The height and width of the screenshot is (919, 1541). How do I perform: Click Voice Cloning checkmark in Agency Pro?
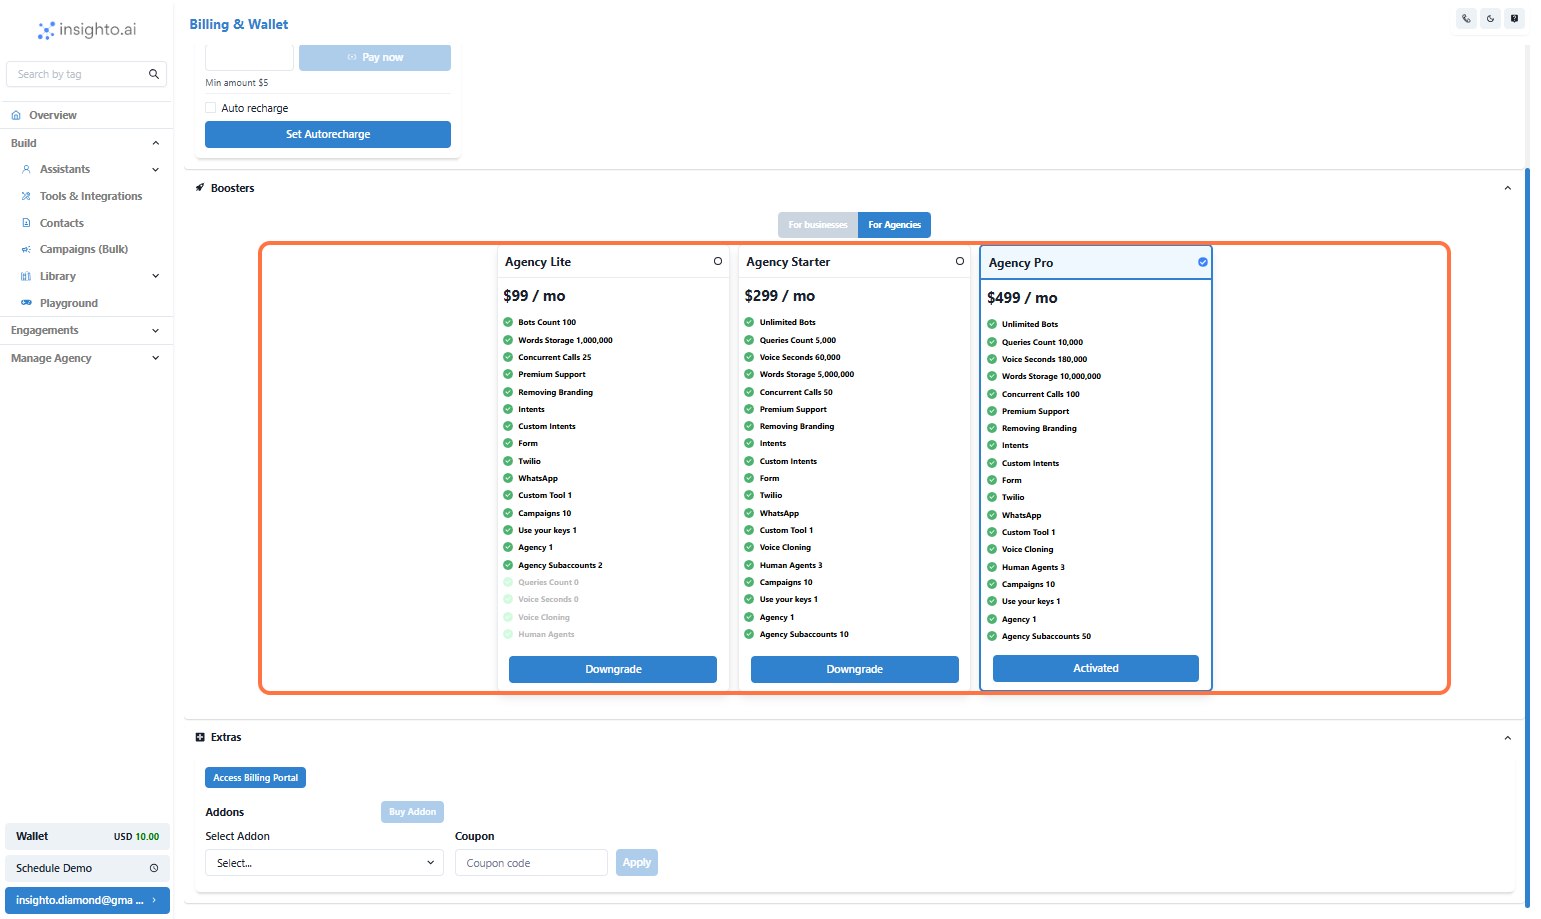(992, 549)
